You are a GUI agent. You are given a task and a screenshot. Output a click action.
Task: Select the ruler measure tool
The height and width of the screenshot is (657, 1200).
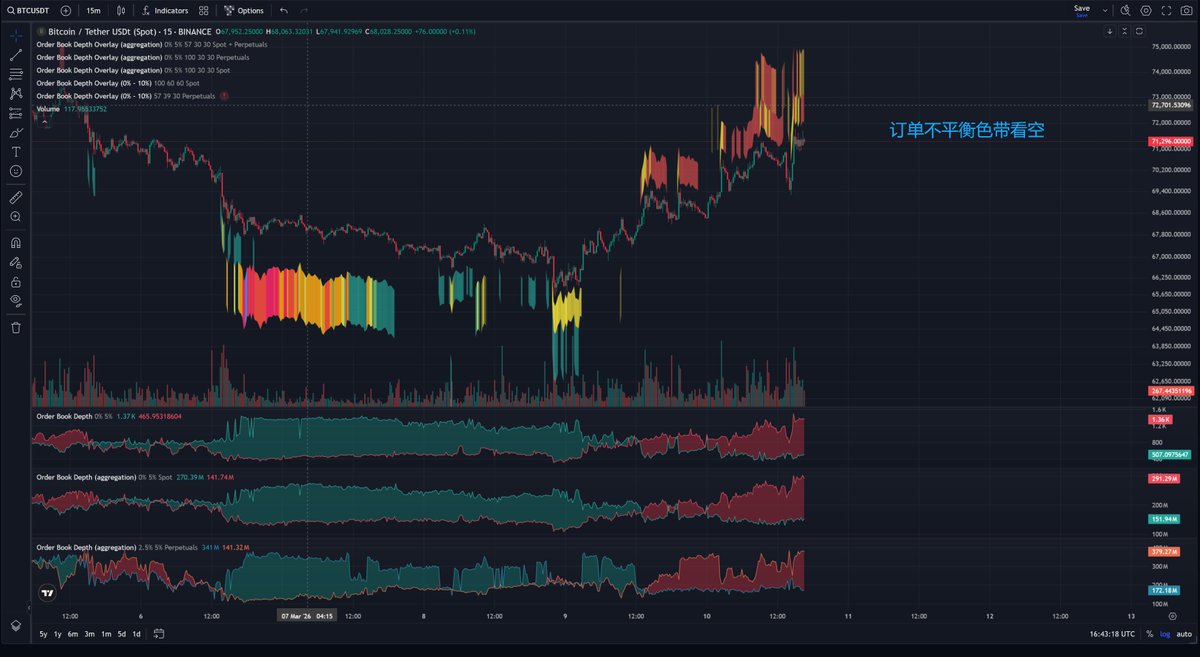tap(16, 197)
